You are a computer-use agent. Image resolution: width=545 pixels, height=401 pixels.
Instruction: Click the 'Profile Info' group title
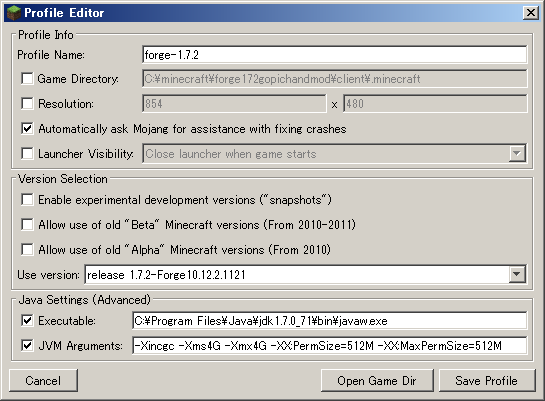coord(46,35)
